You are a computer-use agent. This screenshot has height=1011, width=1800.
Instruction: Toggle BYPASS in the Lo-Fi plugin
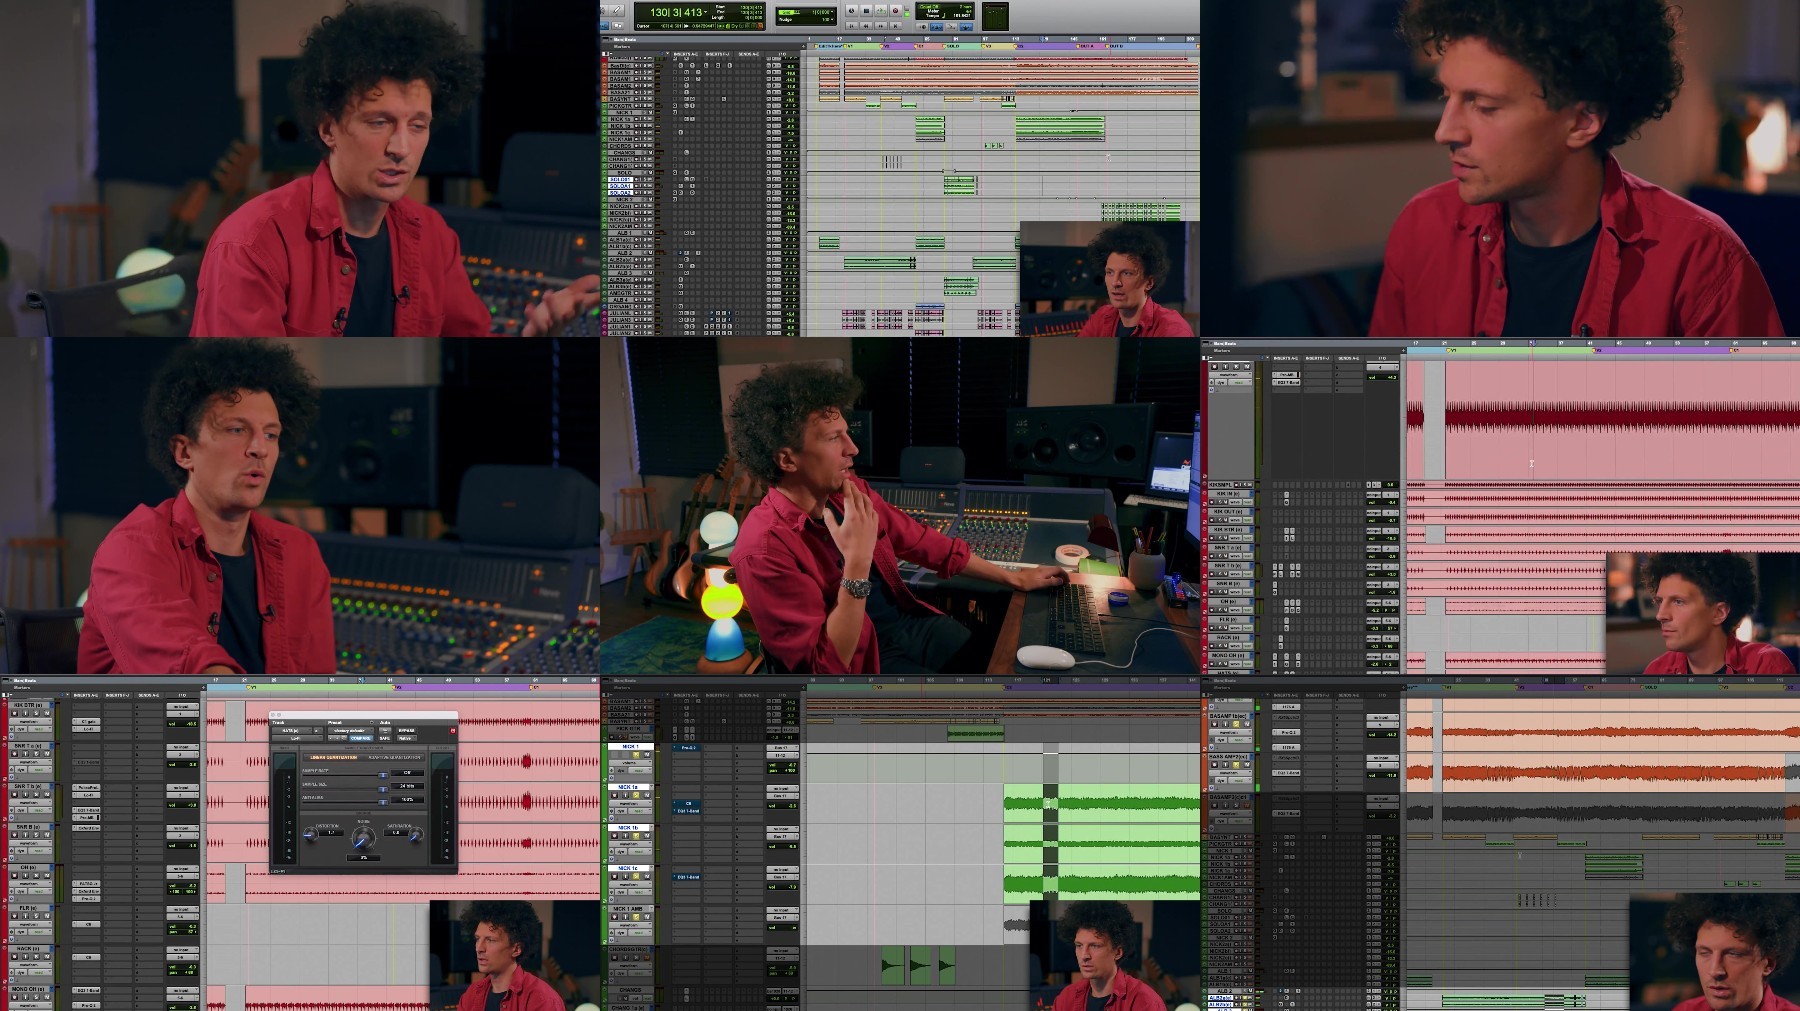(x=406, y=731)
